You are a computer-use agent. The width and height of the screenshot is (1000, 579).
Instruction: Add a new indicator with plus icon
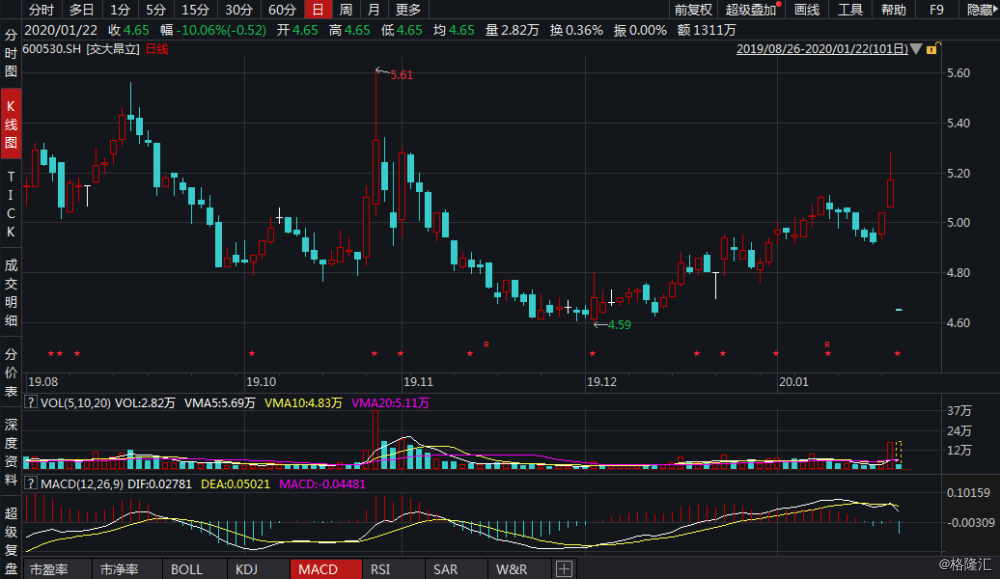click(564, 569)
